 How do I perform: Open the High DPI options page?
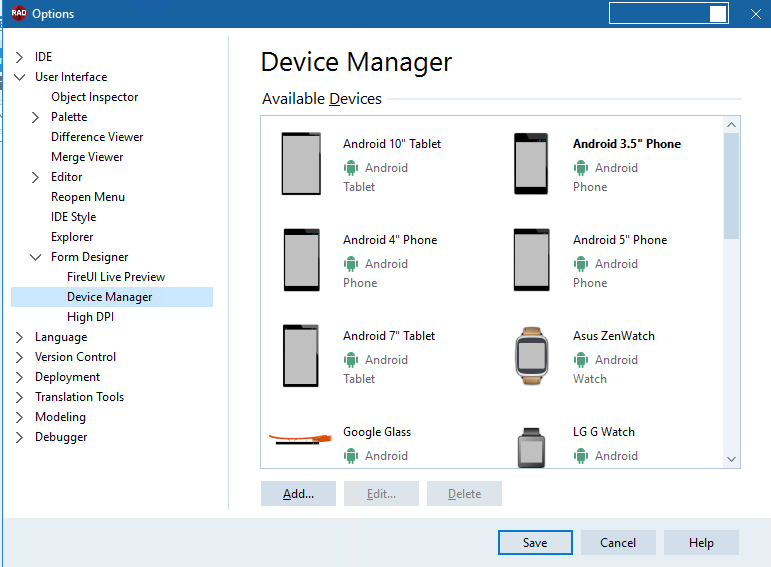[x=90, y=317]
